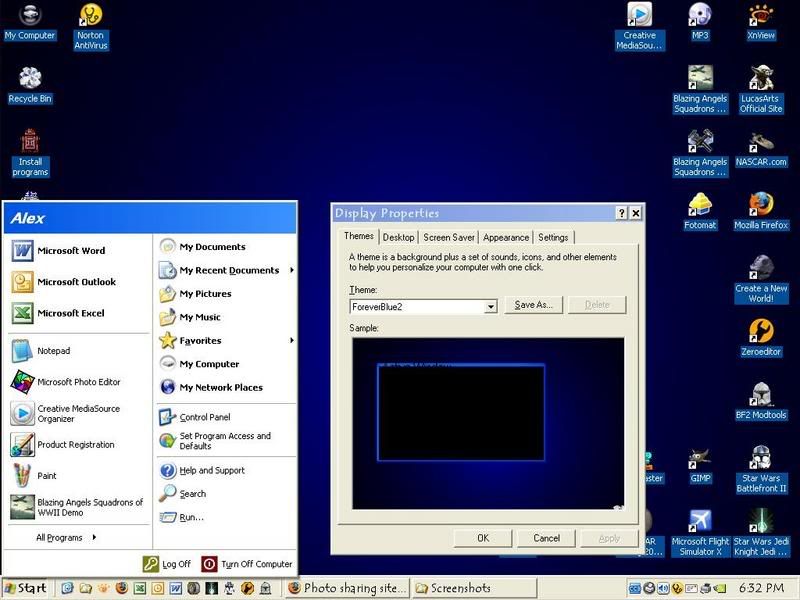Select the Zeroeditor desktop shortcut
The height and width of the screenshot is (600, 800).
click(761, 338)
